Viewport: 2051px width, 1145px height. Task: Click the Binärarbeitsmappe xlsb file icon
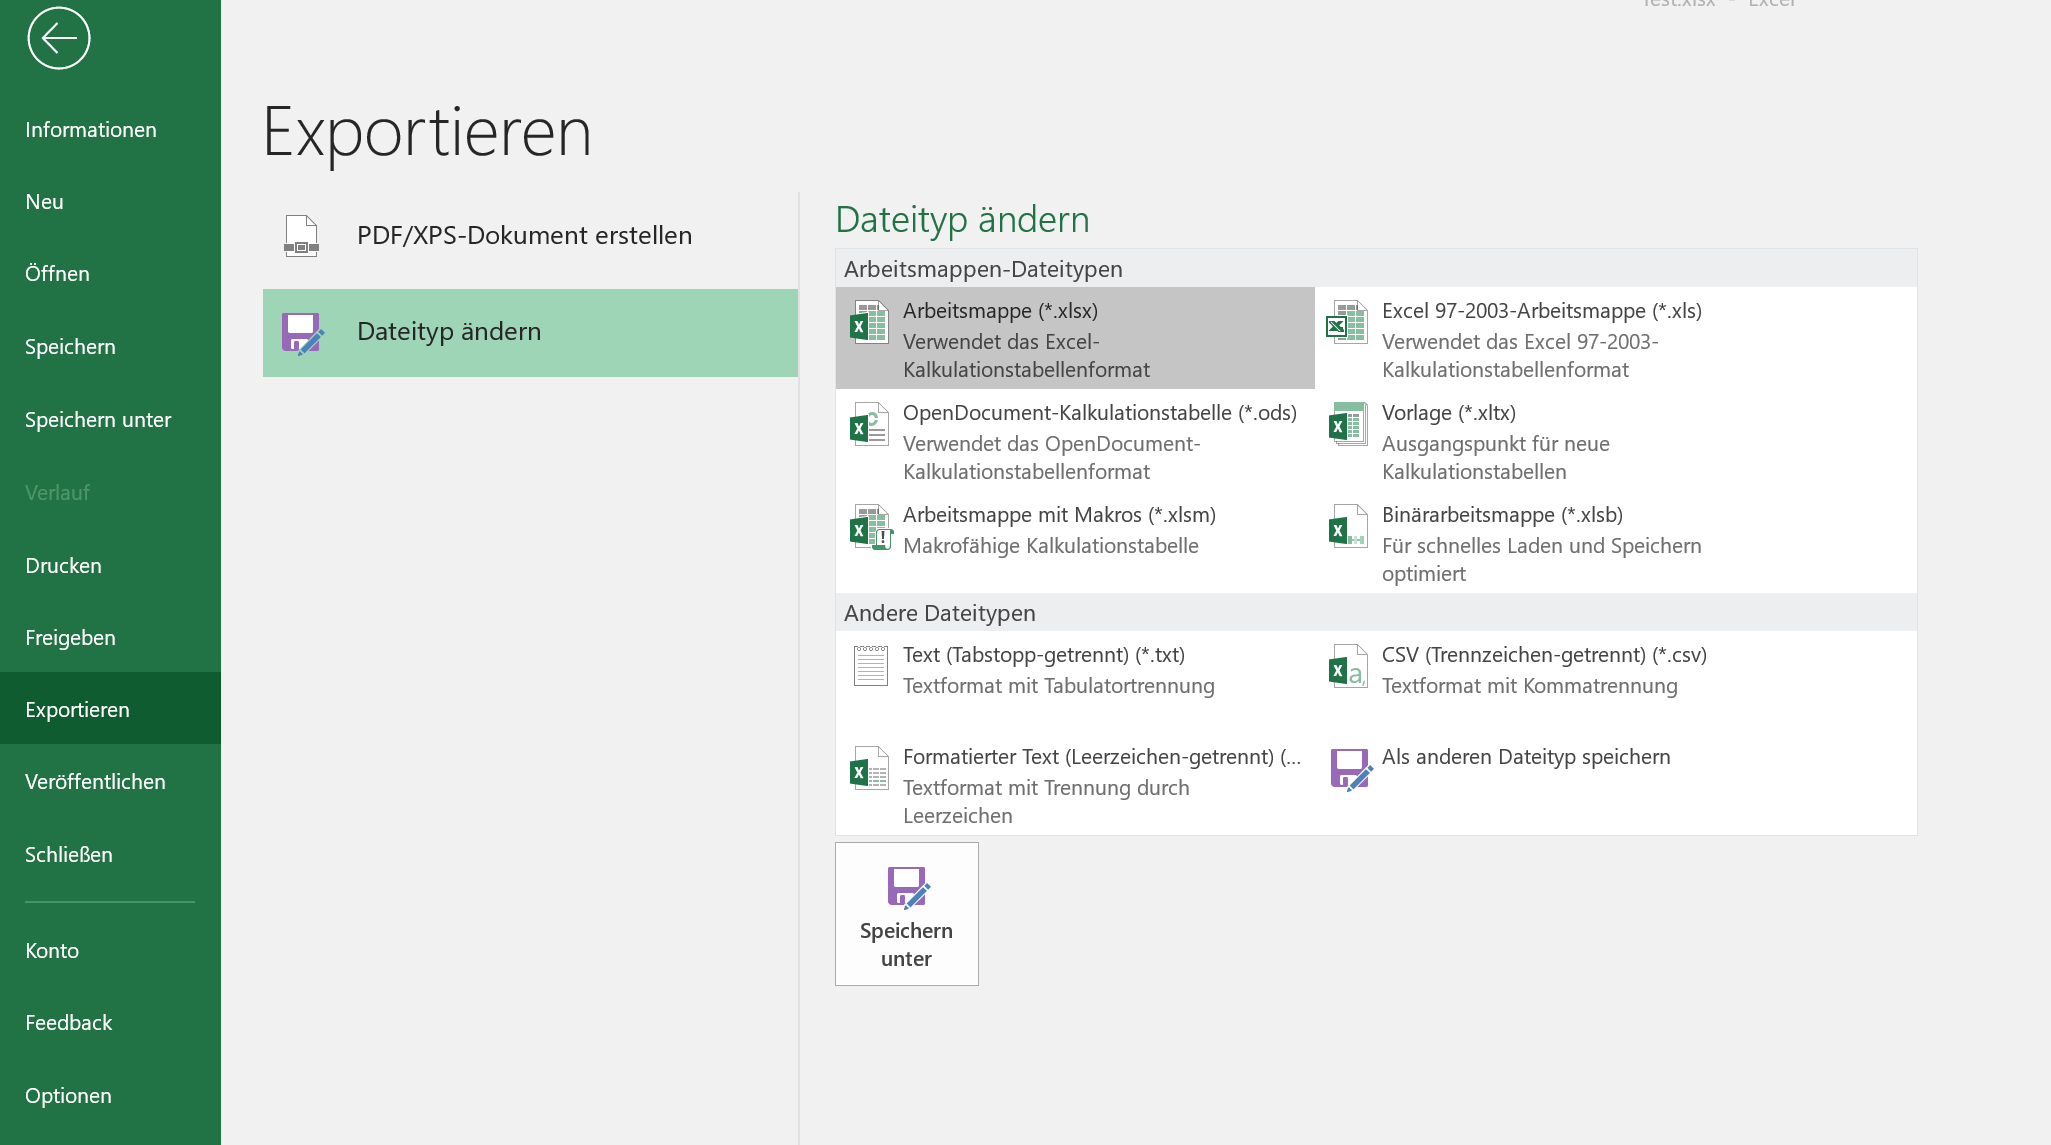pyautogui.click(x=1348, y=526)
